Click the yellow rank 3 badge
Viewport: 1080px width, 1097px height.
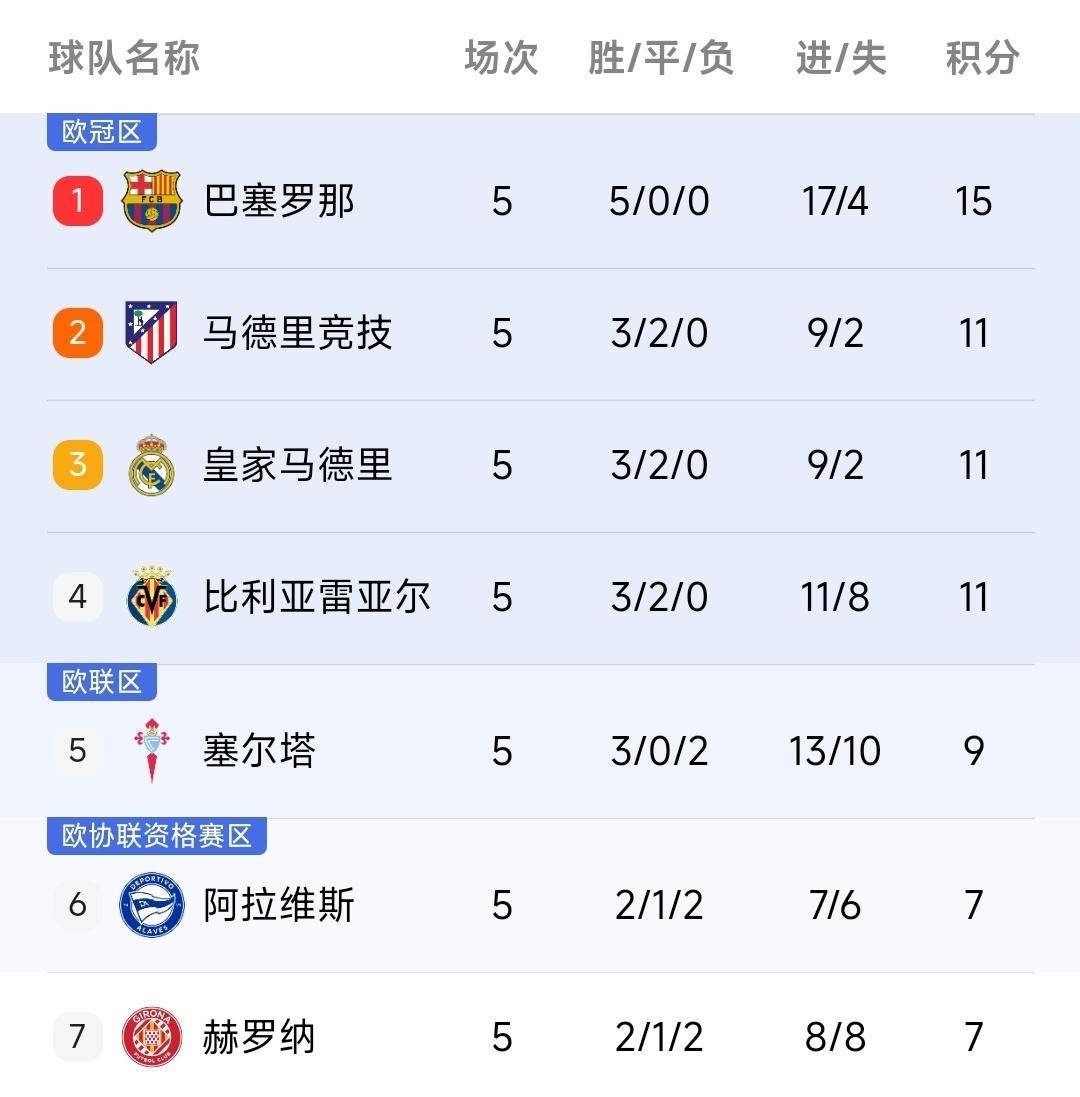78,465
